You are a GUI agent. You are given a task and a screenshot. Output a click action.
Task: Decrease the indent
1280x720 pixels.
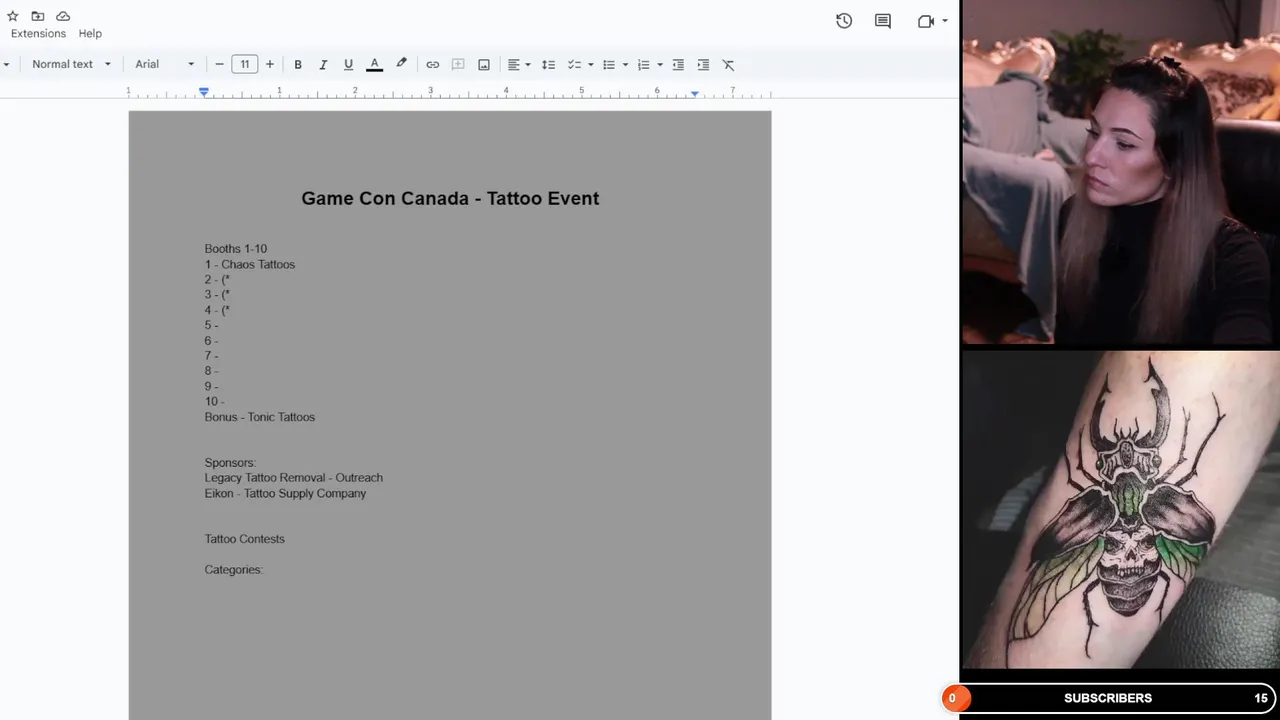(x=678, y=64)
